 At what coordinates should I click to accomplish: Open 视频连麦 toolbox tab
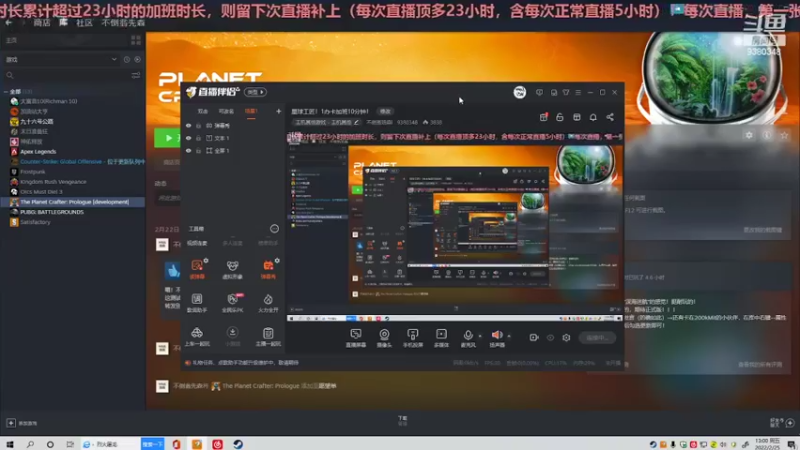(x=197, y=243)
